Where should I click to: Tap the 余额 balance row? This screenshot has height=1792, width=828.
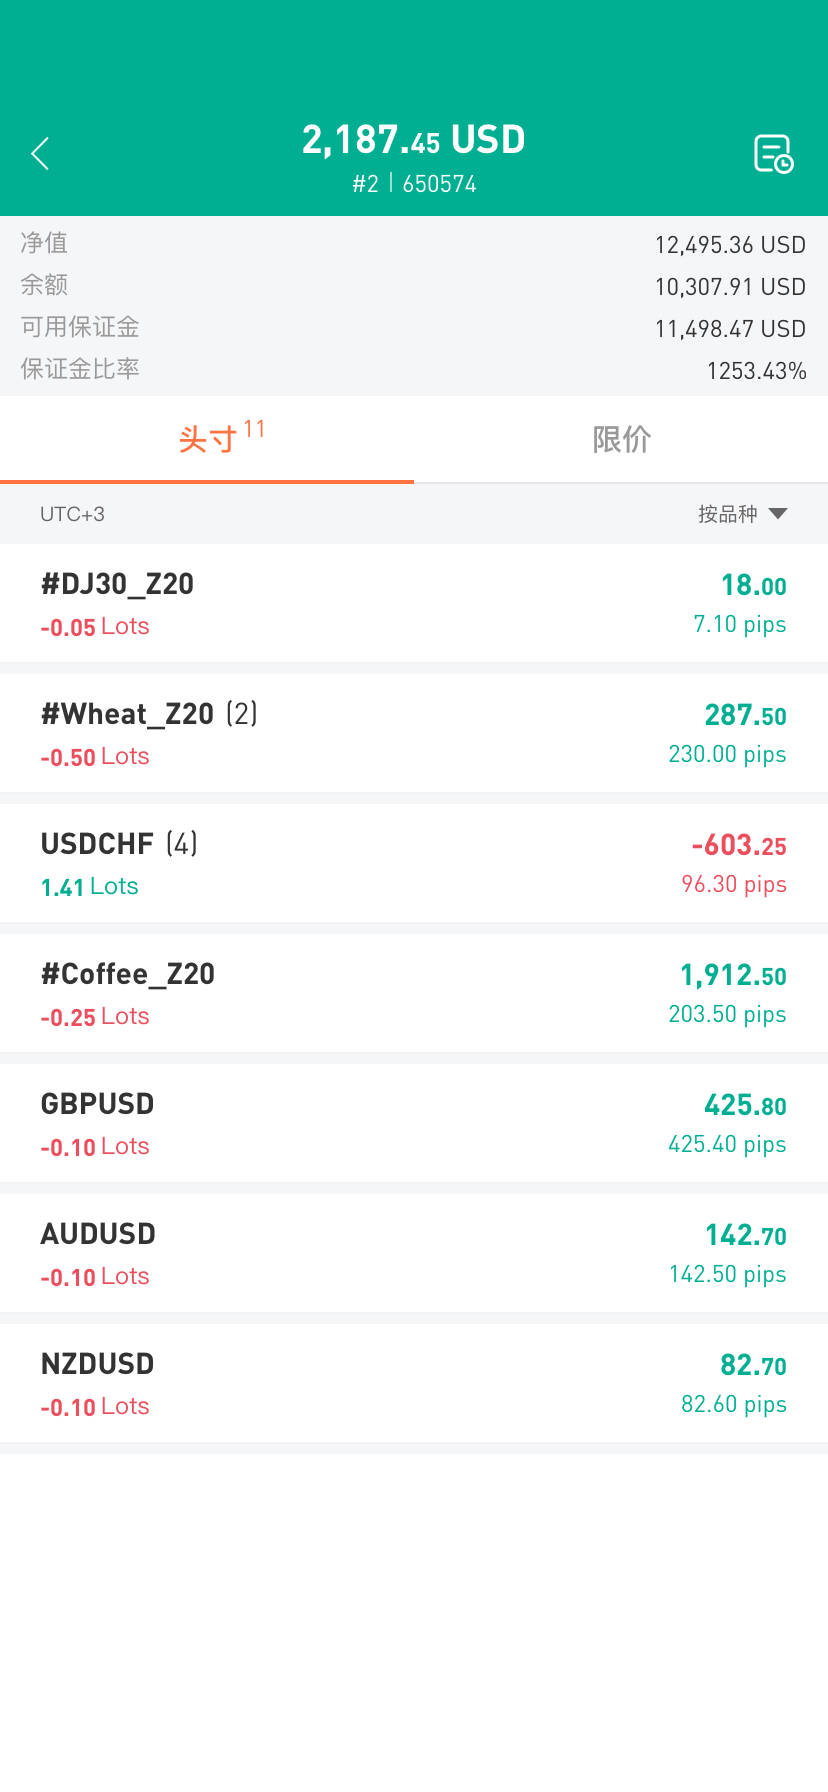pos(414,287)
